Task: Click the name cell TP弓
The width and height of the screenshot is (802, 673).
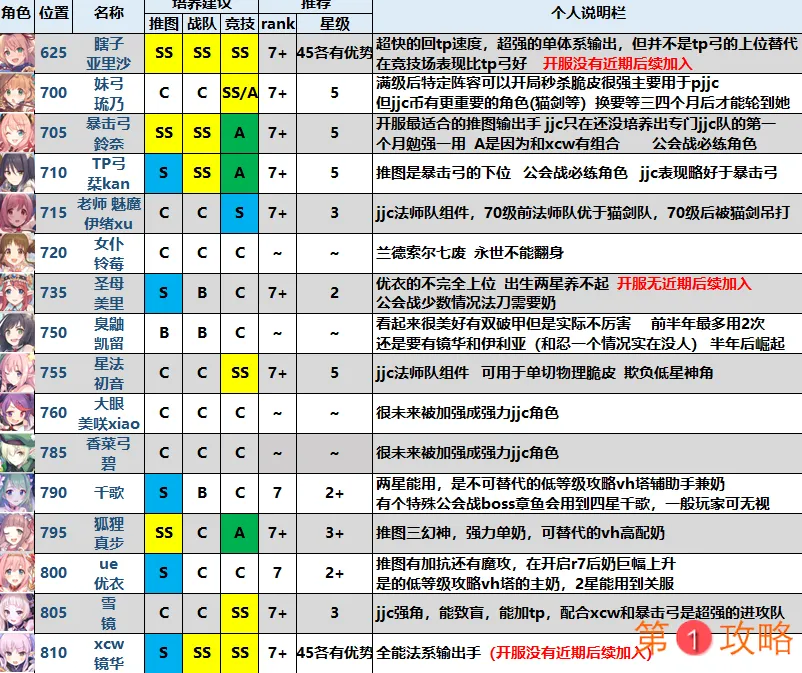Action: coord(109,173)
